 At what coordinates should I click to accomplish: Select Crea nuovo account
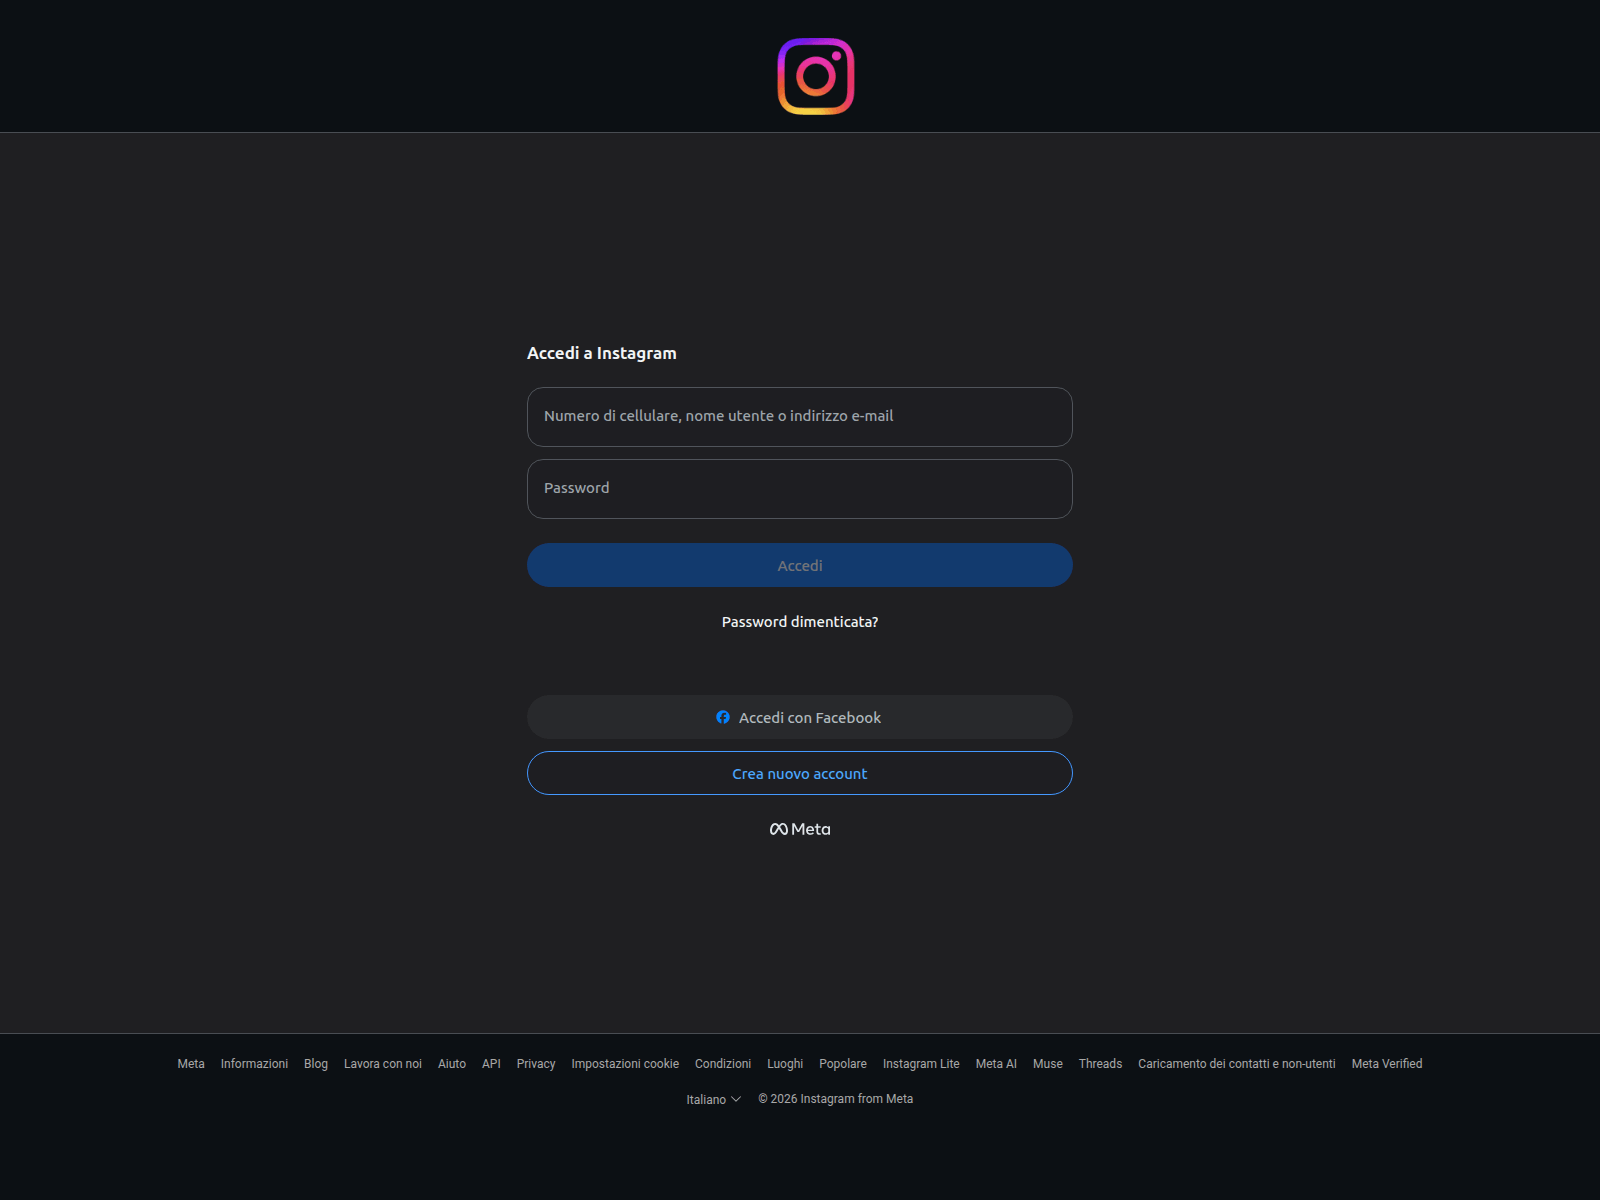[800, 773]
